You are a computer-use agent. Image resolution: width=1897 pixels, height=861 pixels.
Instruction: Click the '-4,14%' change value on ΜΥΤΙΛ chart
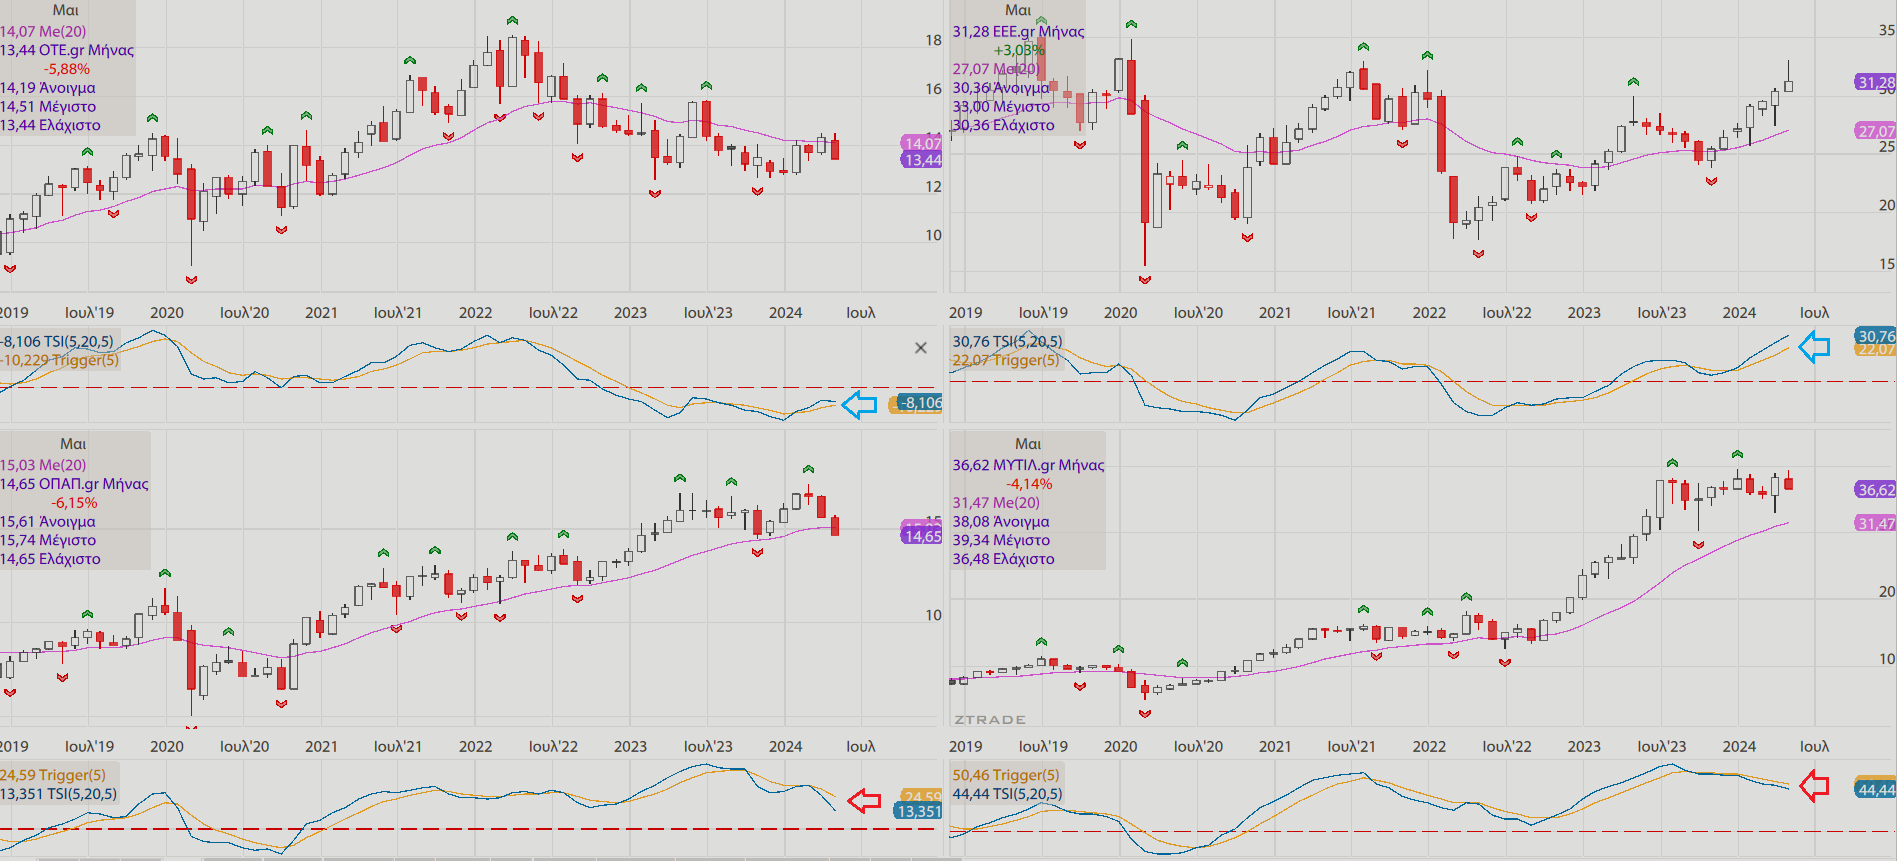tap(1029, 484)
